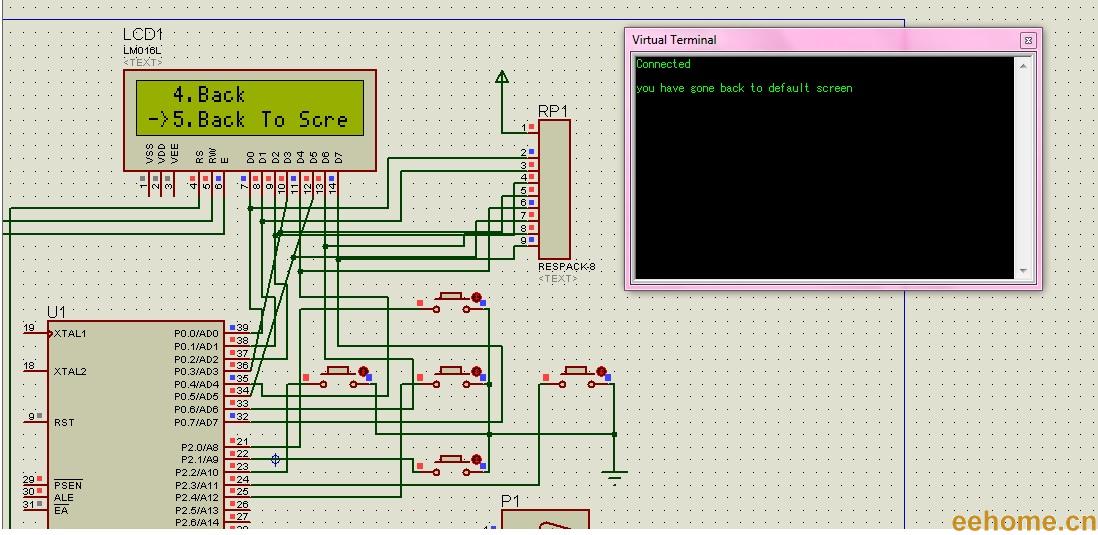Click the ALE pin label on U1

point(64,498)
